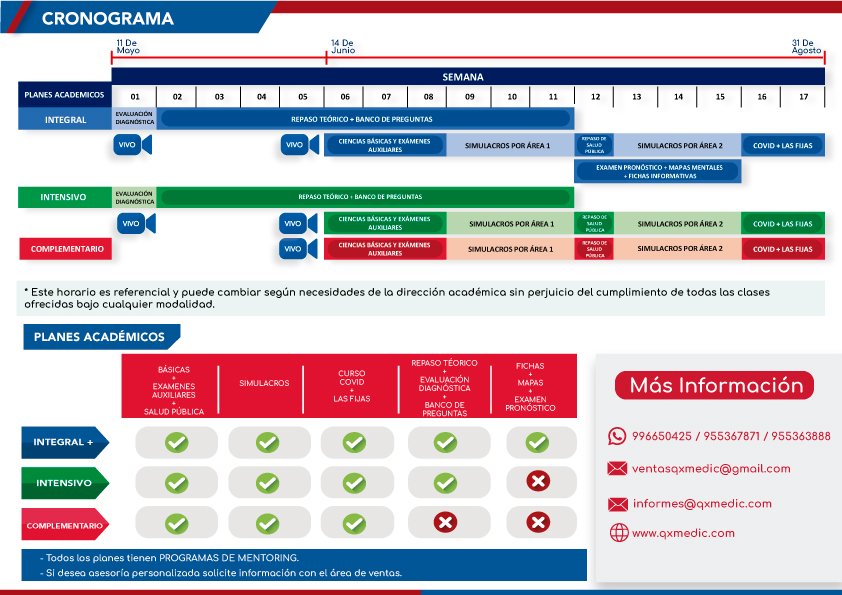Select week 12 in the SEMANA row
842x595 pixels.
595,97
